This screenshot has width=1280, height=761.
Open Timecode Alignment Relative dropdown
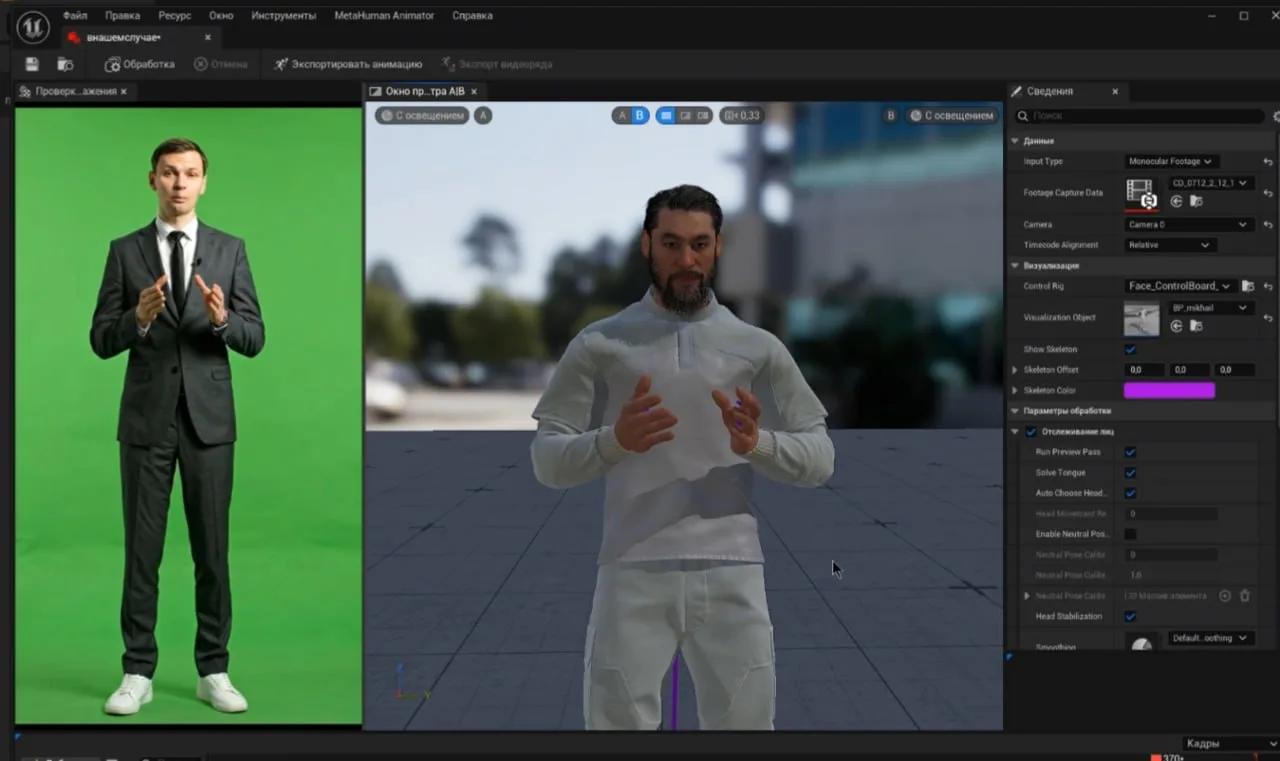(1170, 245)
